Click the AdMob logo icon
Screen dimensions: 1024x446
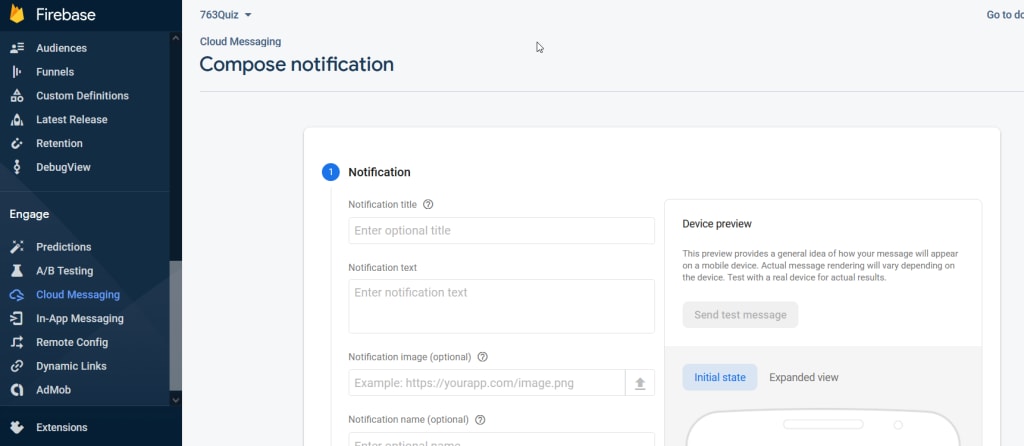click(17, 390)
